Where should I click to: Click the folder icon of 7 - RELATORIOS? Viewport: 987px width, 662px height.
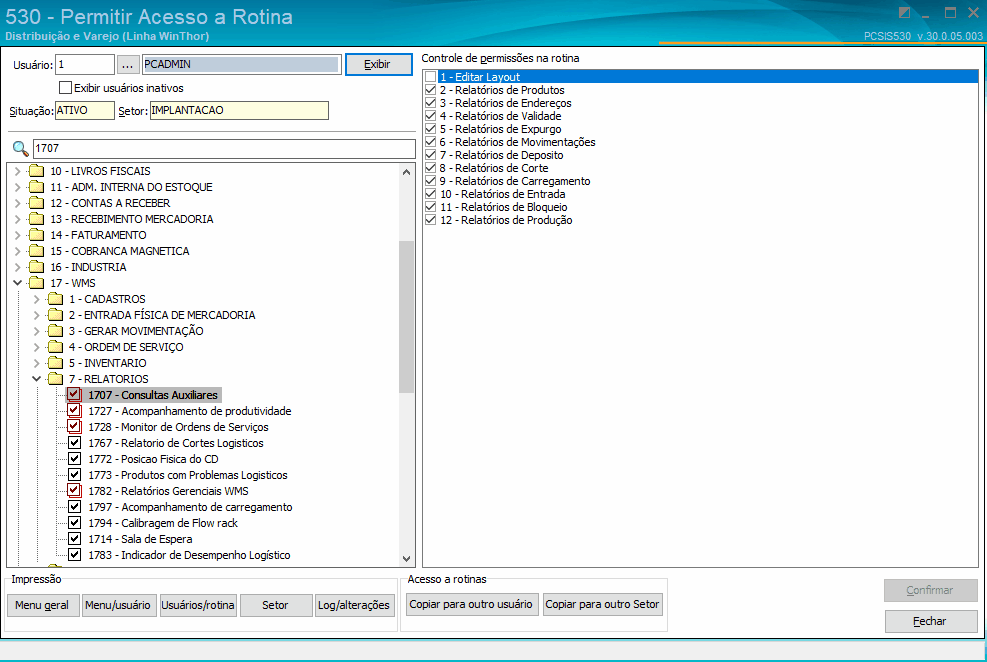tap(55, 379)
